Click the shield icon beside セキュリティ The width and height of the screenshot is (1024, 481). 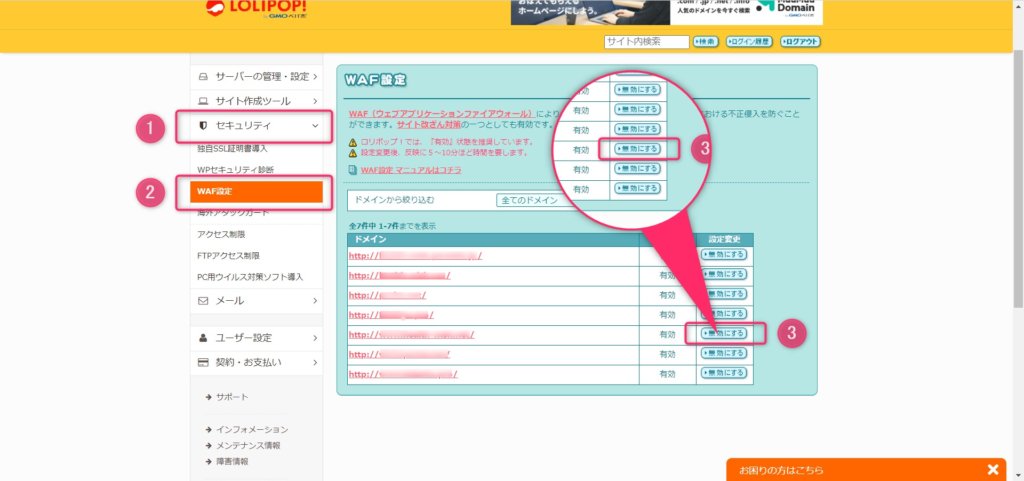tap(203, 126)
